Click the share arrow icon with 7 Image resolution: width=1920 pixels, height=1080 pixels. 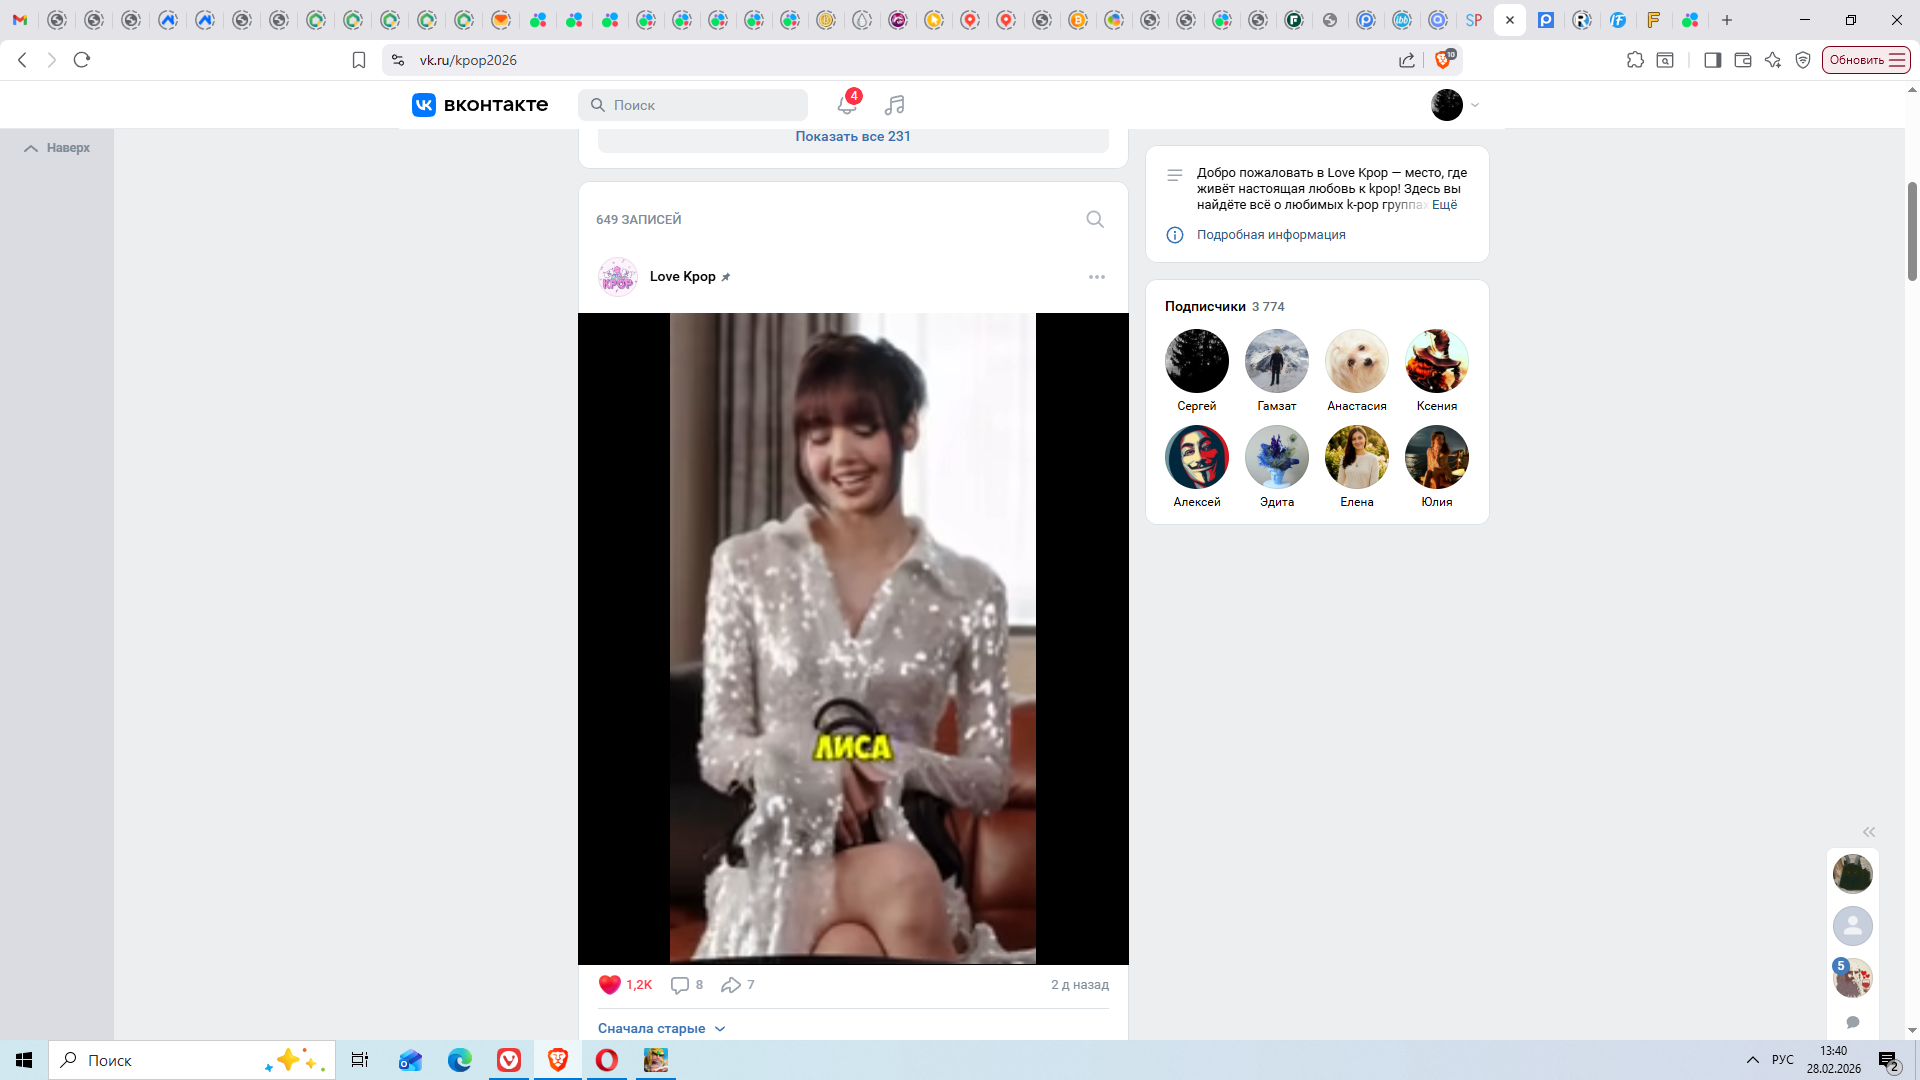[731, 985]
